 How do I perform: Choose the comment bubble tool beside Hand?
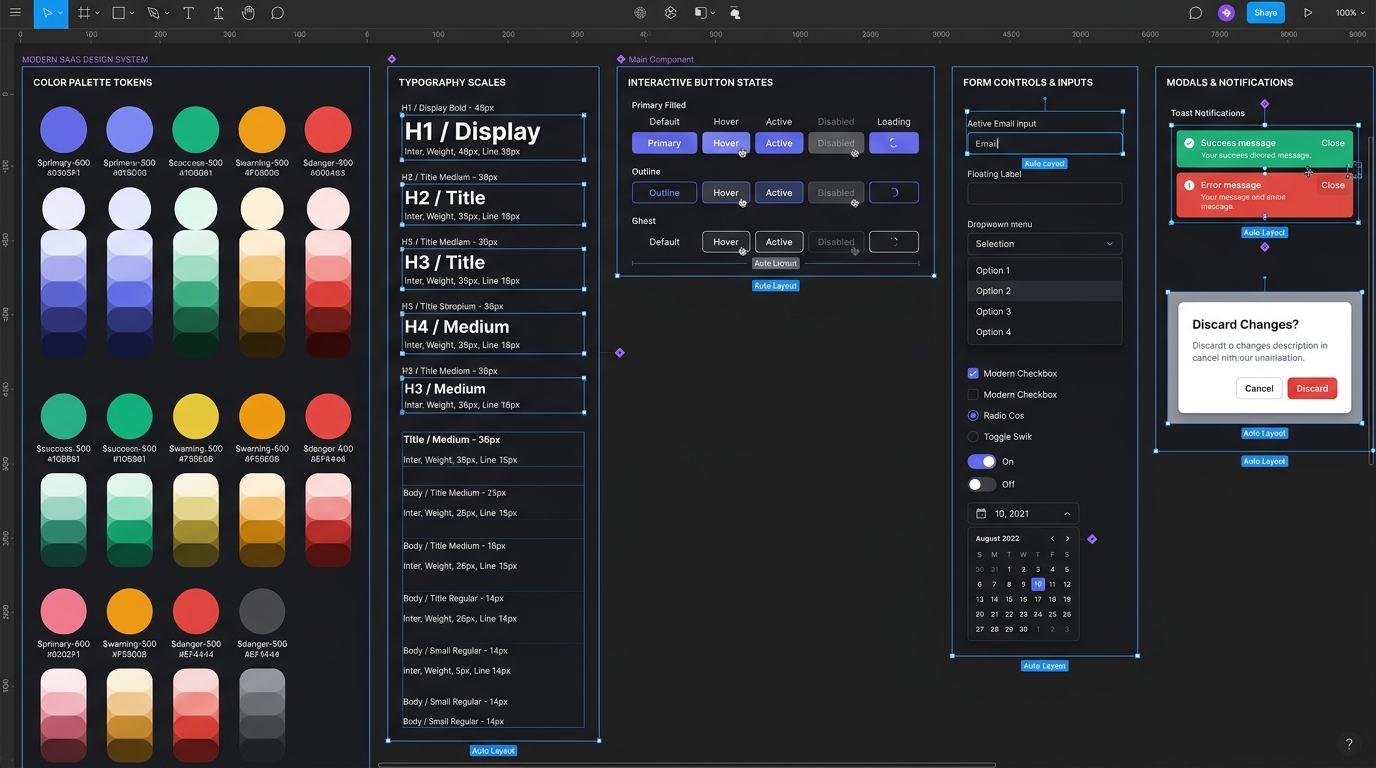pos(278,13)
